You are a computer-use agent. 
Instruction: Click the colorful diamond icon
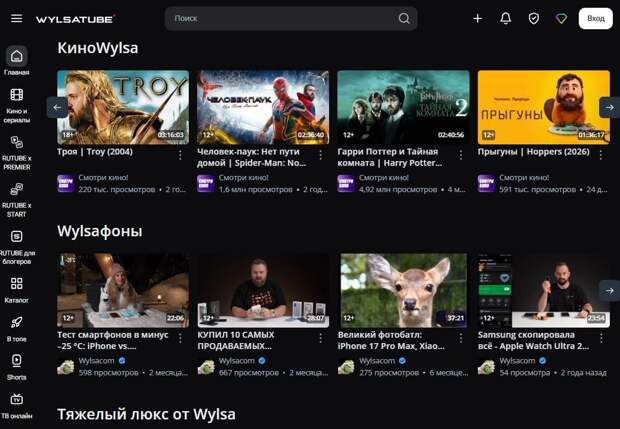561,18
